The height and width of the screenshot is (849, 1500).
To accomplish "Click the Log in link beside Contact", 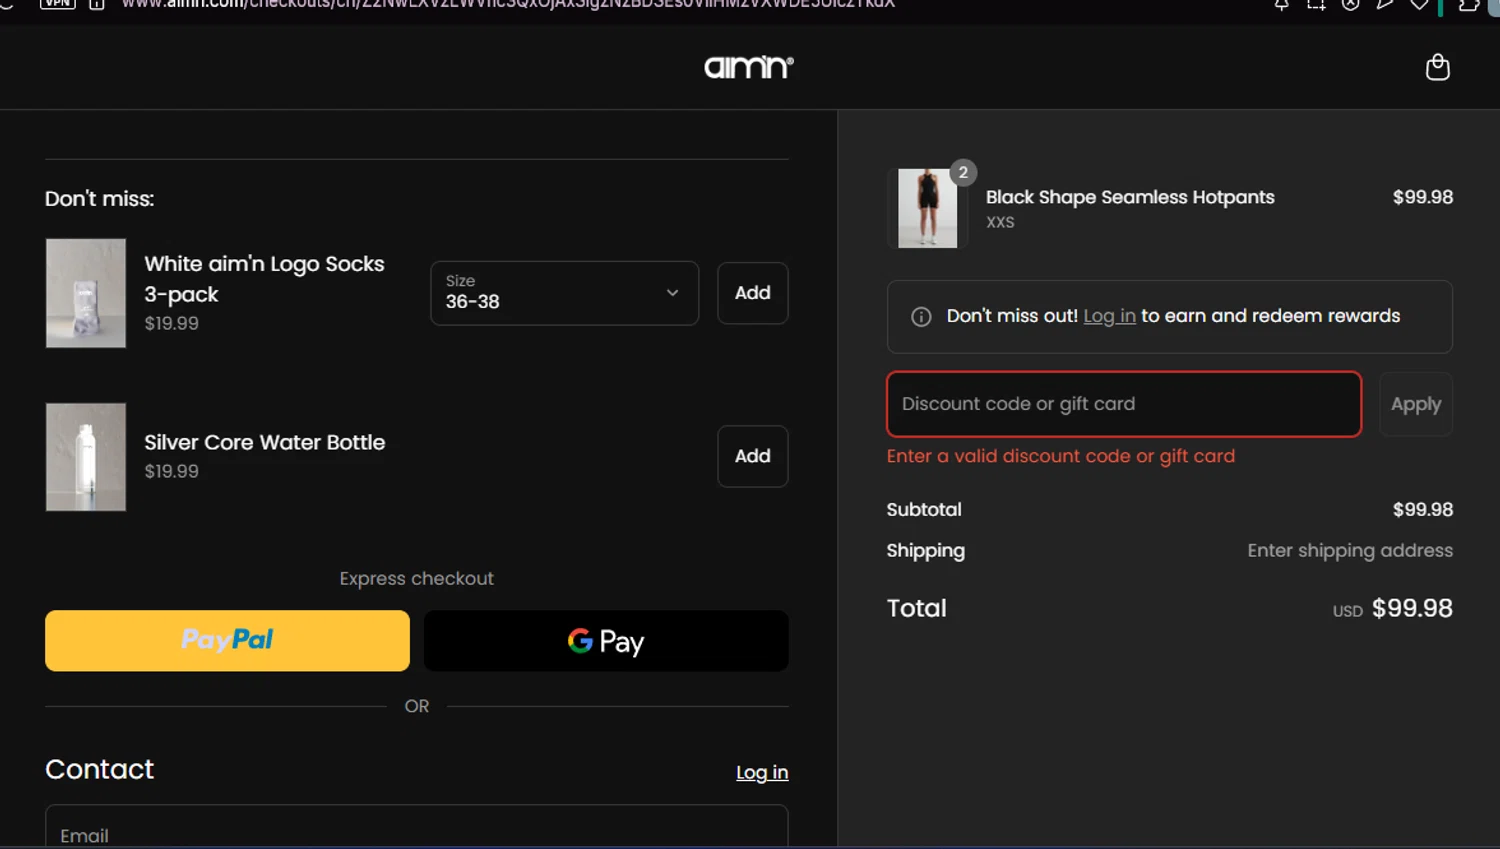I will click(x=762, y=772).
